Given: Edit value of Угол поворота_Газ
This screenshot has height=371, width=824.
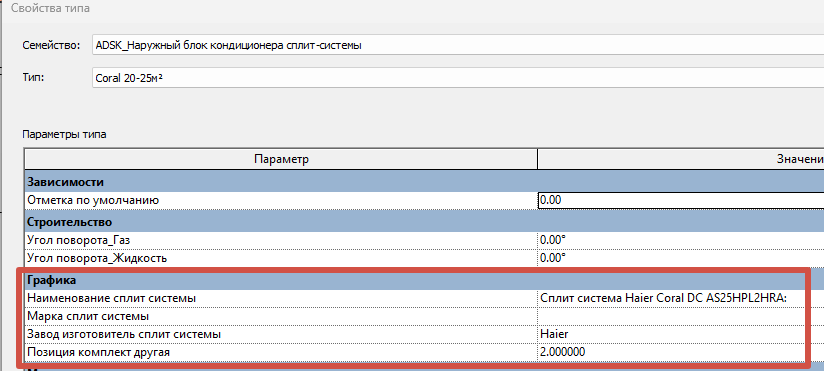Looking at the screenshot, I should click(681, 240).
